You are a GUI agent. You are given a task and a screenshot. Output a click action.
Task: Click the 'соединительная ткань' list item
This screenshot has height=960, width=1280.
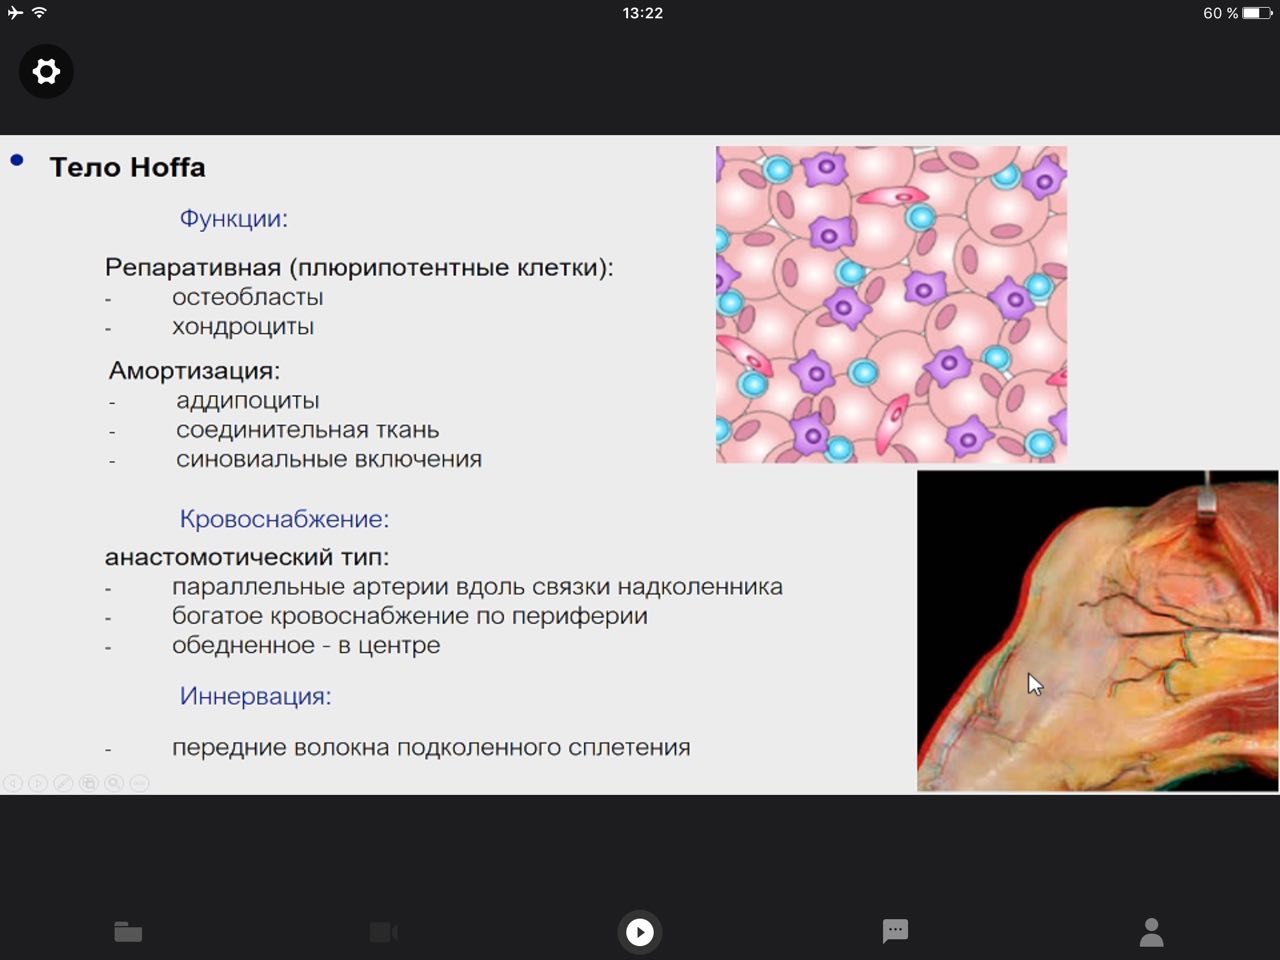(x=307, y=430)
